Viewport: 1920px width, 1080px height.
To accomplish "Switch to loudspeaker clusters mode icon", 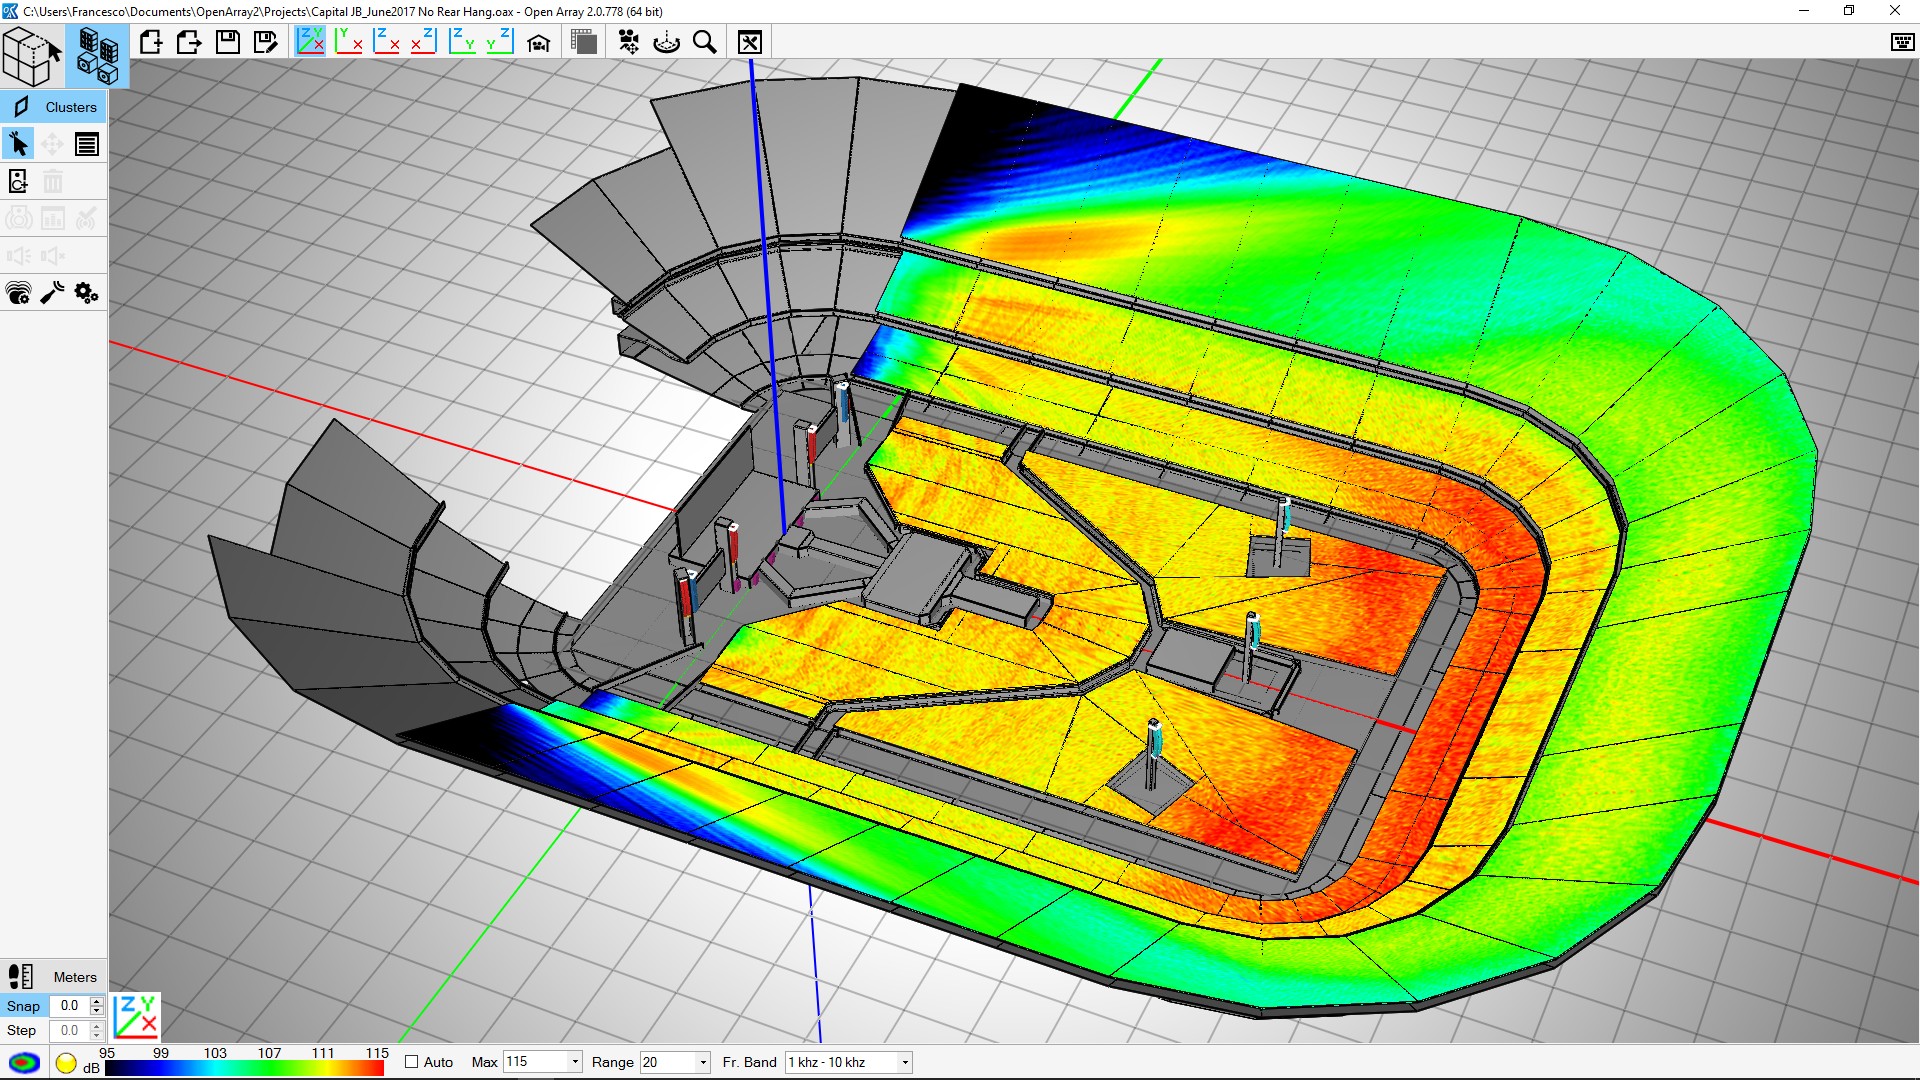I will tap(98, 57).
